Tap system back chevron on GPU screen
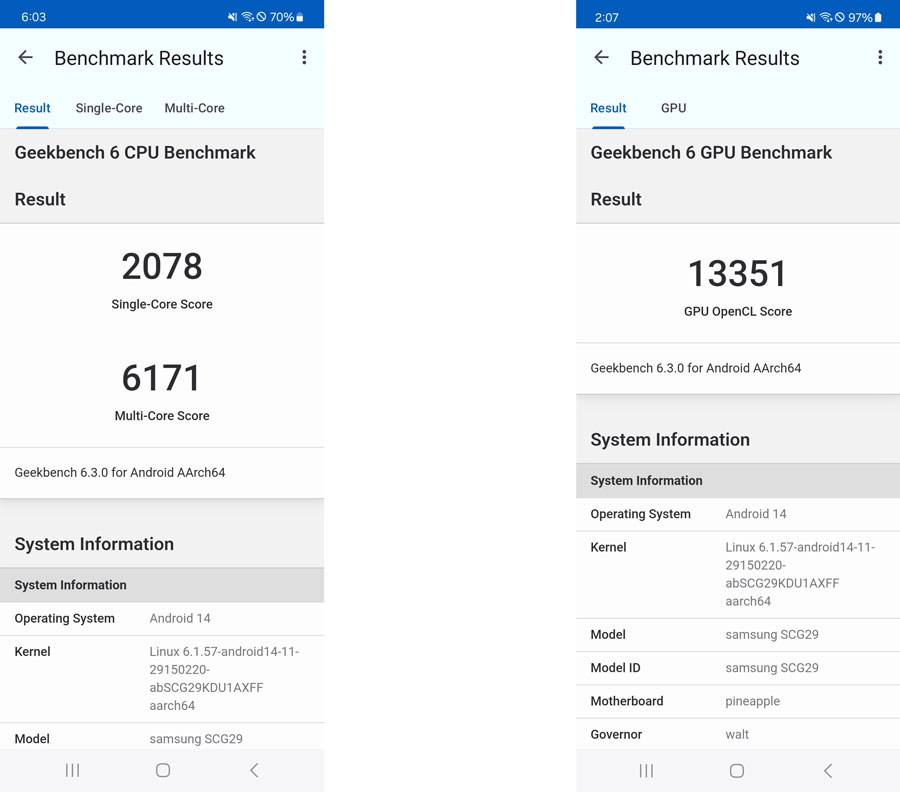 (828, 770)
